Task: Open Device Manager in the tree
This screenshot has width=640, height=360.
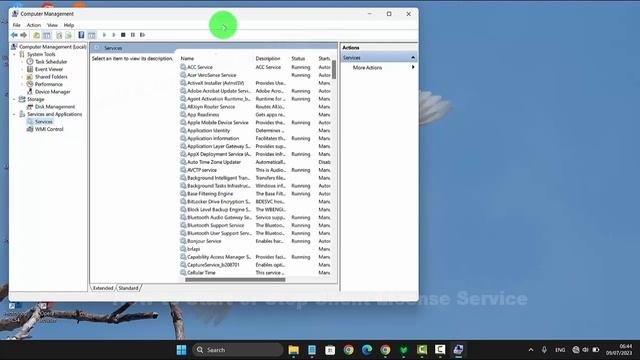Action: pos(53,92)
